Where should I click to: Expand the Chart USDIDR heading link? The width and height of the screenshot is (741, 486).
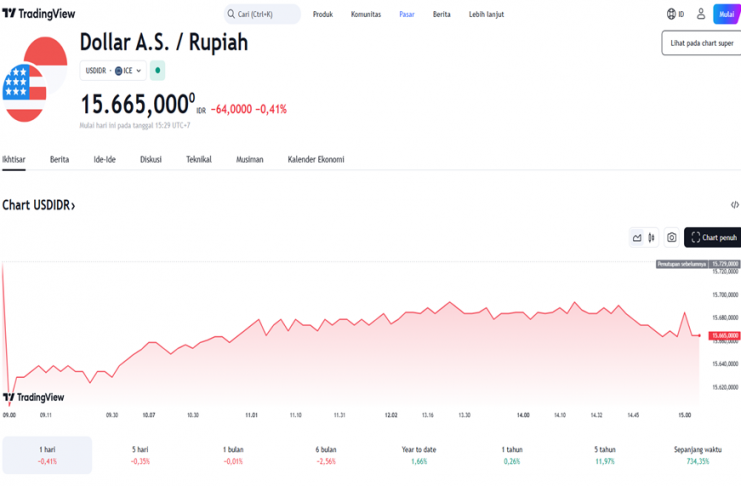pyautogui.click(x=39, y=205)
